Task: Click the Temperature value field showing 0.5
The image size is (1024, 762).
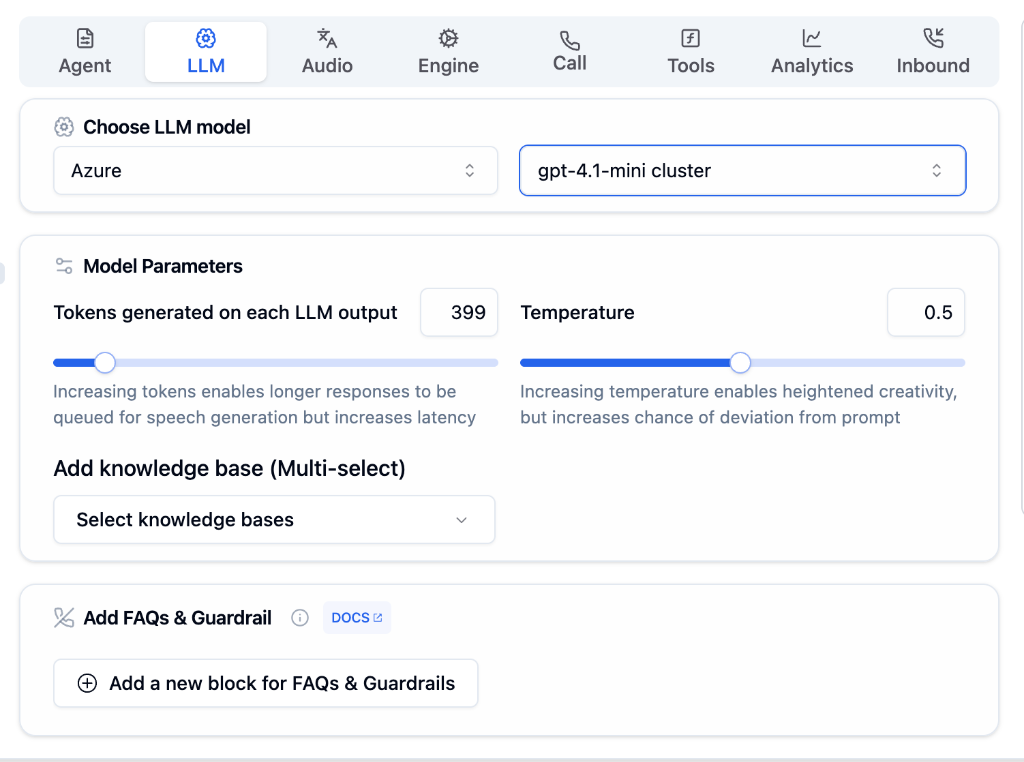Action: coord(926,312)
